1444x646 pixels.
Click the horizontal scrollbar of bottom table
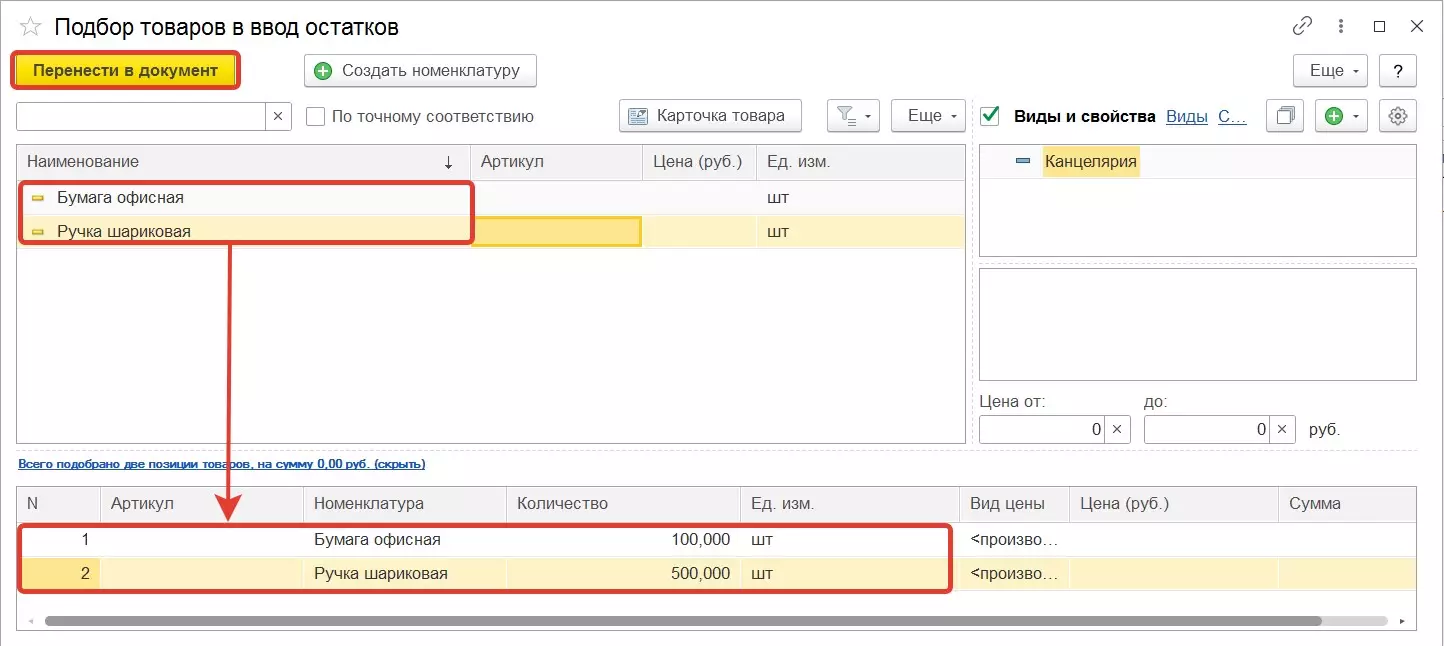pyautogui.click(x=680, y=621)
